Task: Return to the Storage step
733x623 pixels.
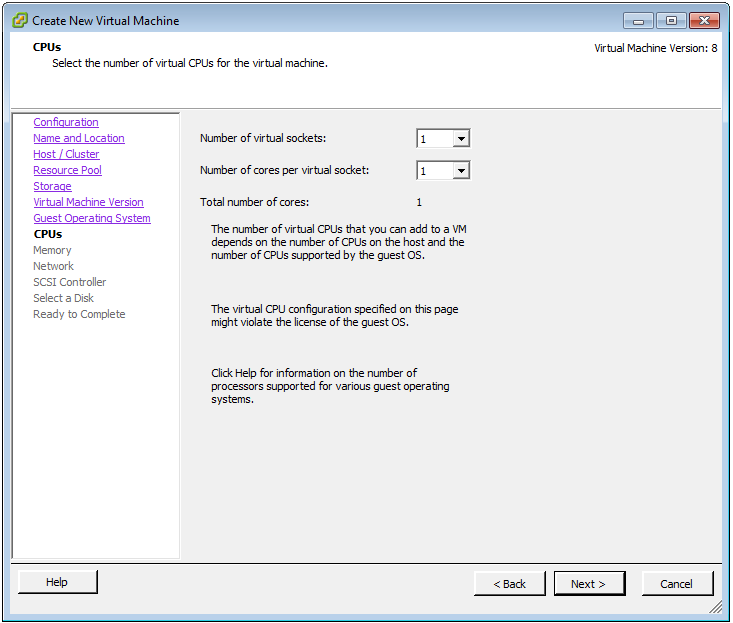Action: click(x=52, y=186)
